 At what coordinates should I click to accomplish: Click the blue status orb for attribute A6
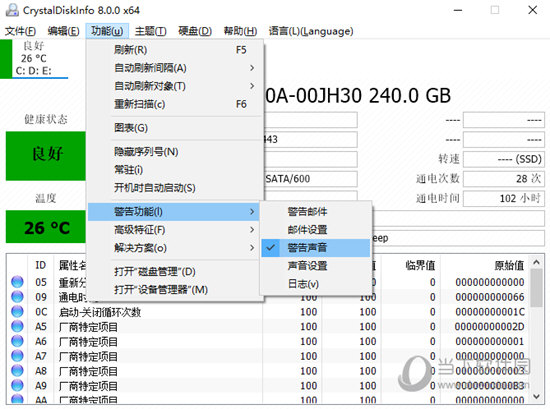tap(17, 341)
